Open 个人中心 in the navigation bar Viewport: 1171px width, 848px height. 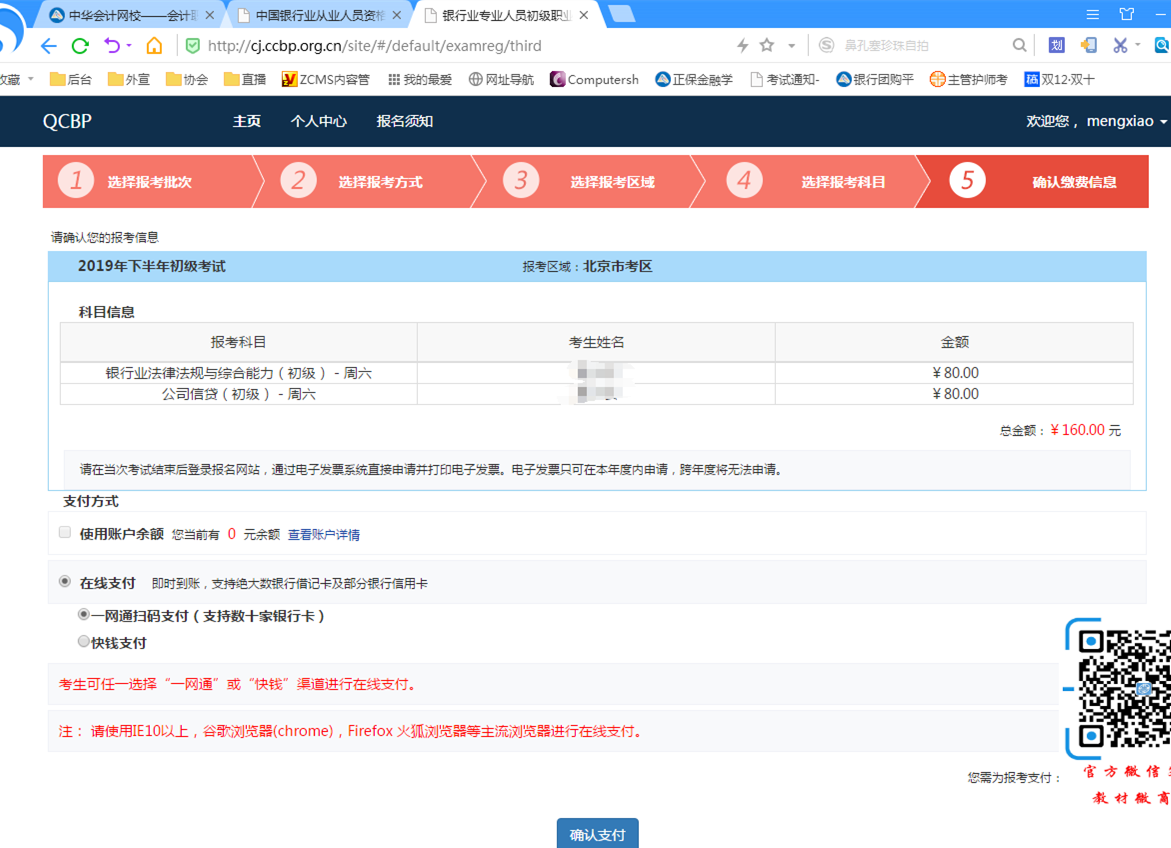click(319, 121)
